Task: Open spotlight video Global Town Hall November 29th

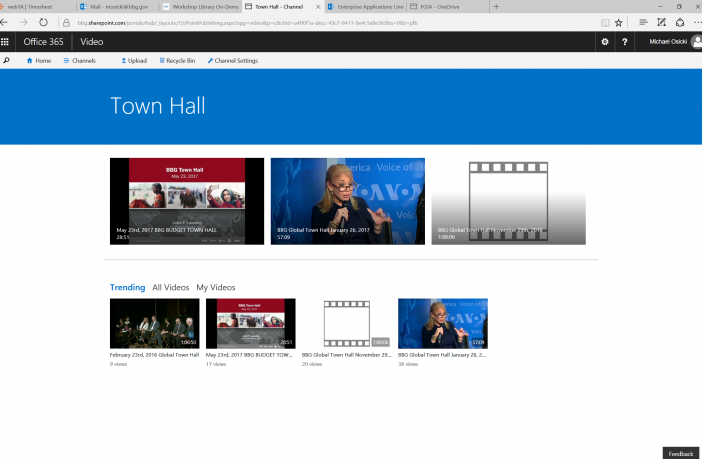Action: [x=509, y=201]
